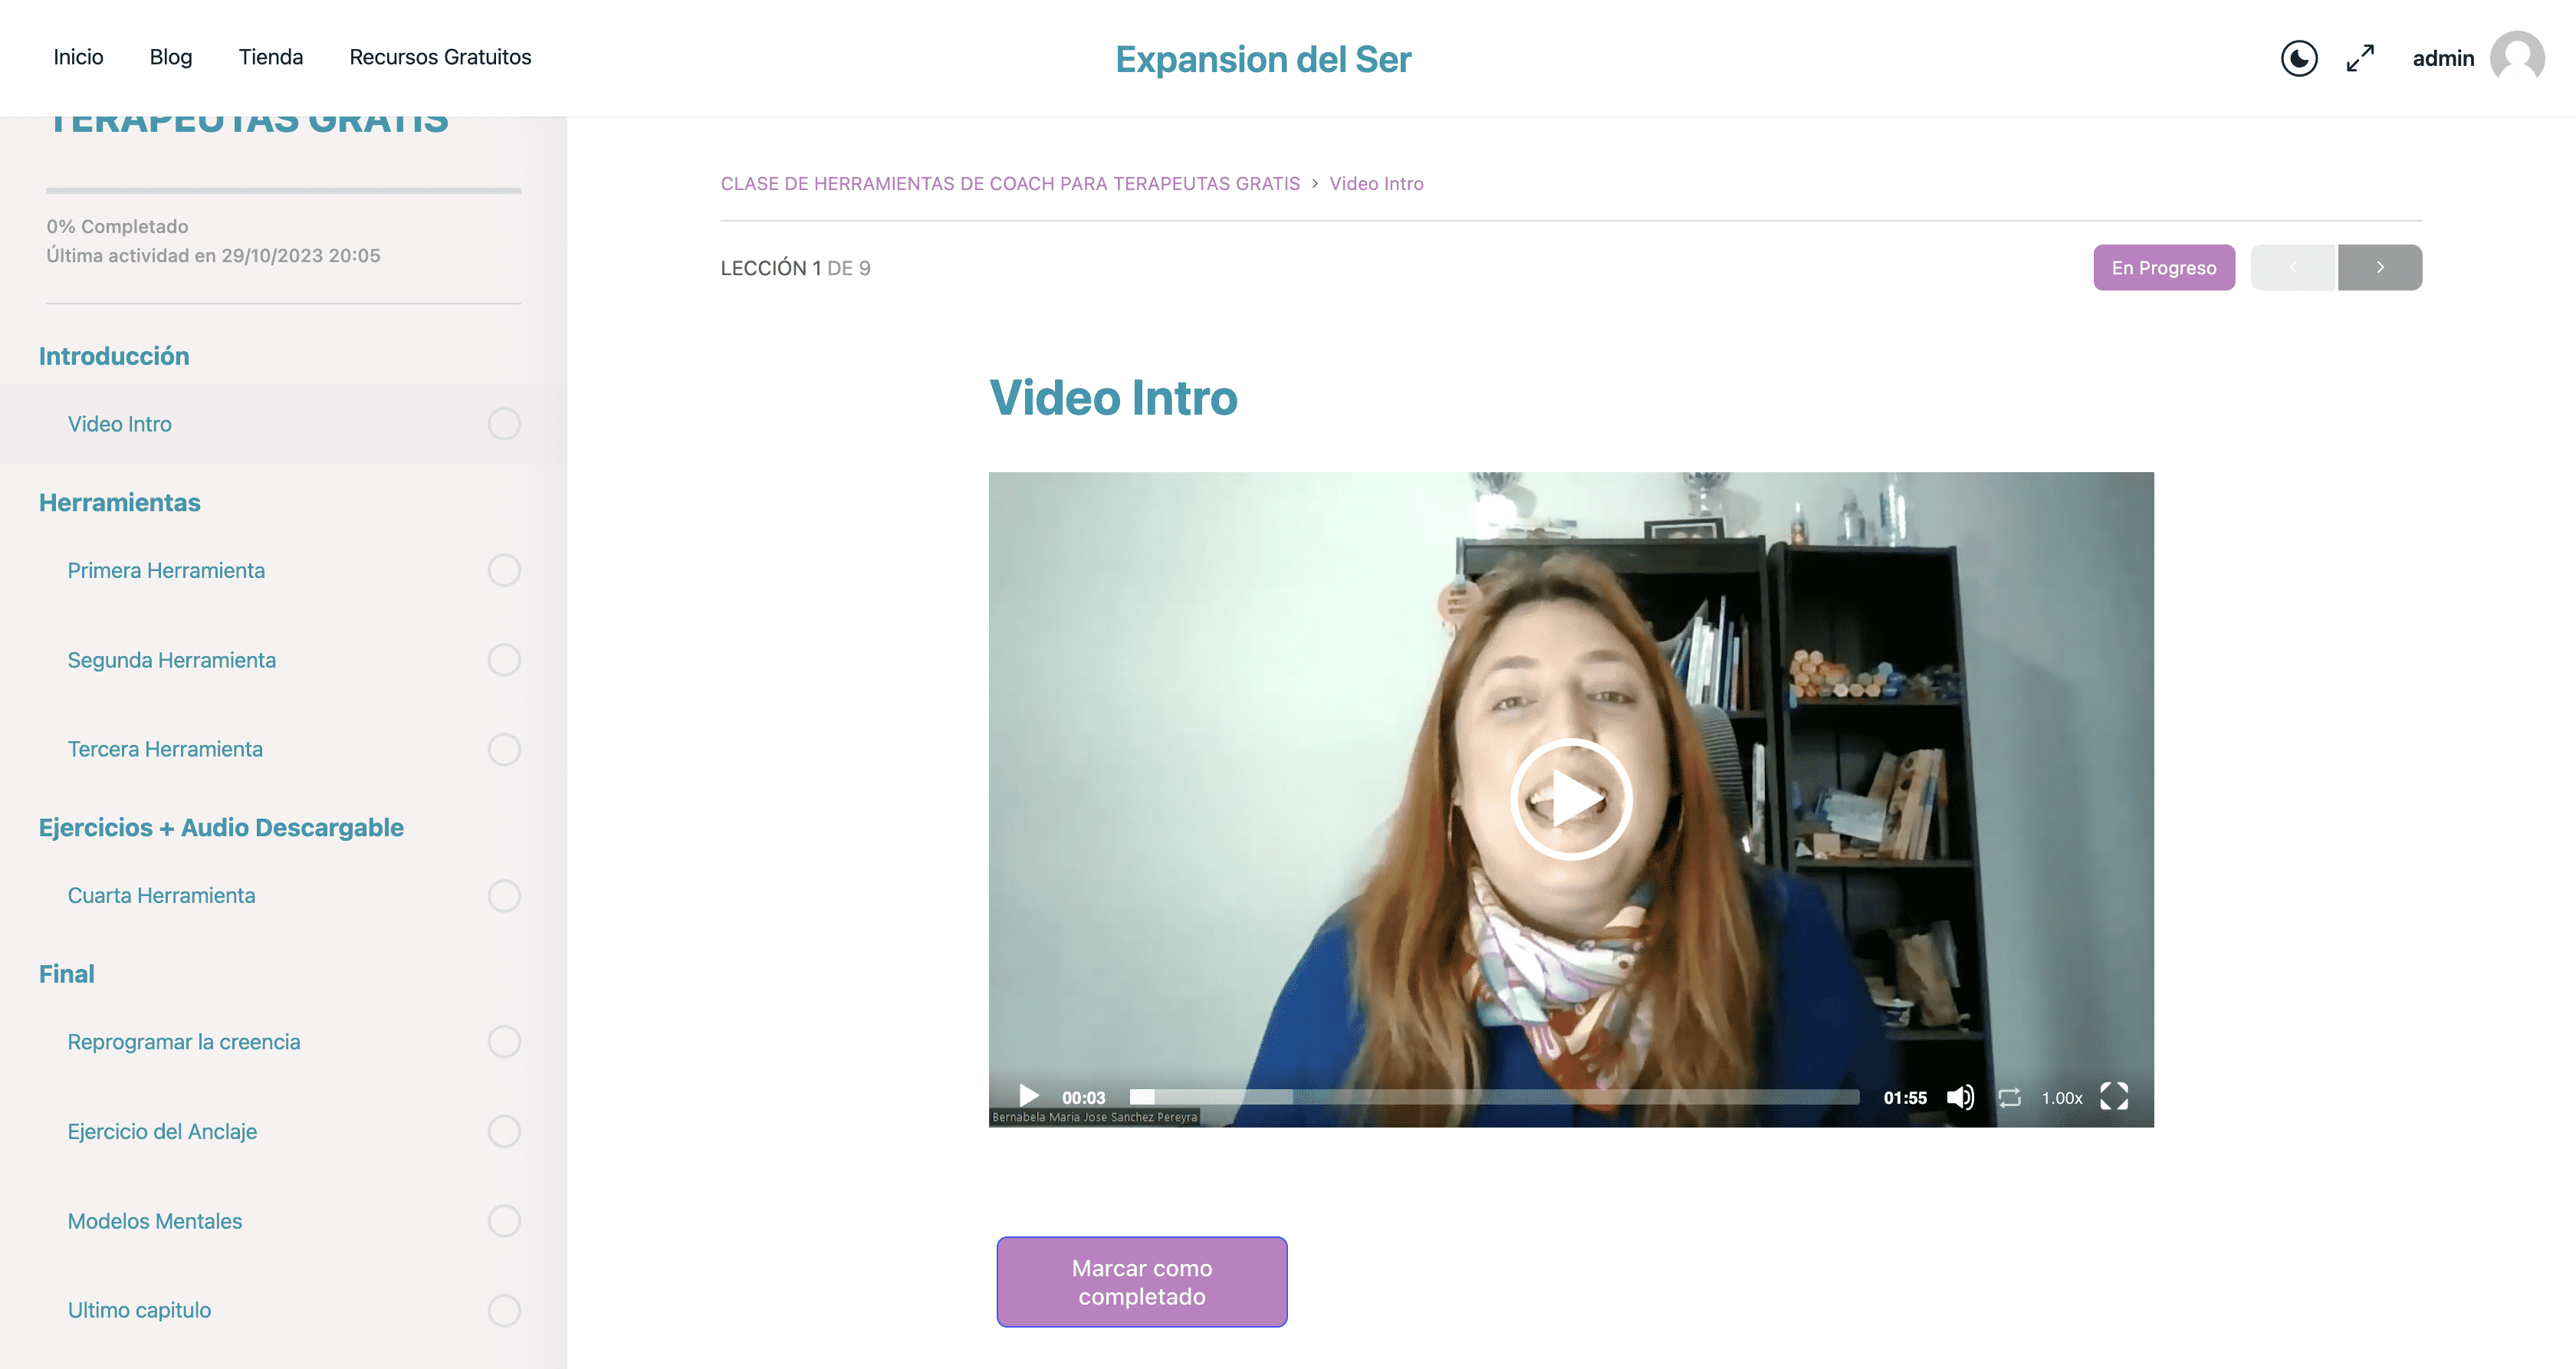Mute the video with the speaker icon

[1960, 1097]
